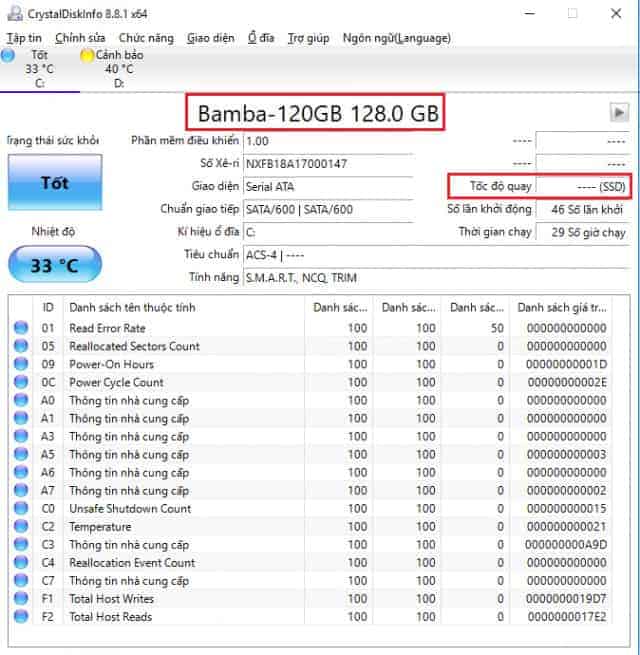Click threshold value 50 in Read Error Rate row
Image resolution: width=640 pixels, height=655 pixels.
[497, 328]
